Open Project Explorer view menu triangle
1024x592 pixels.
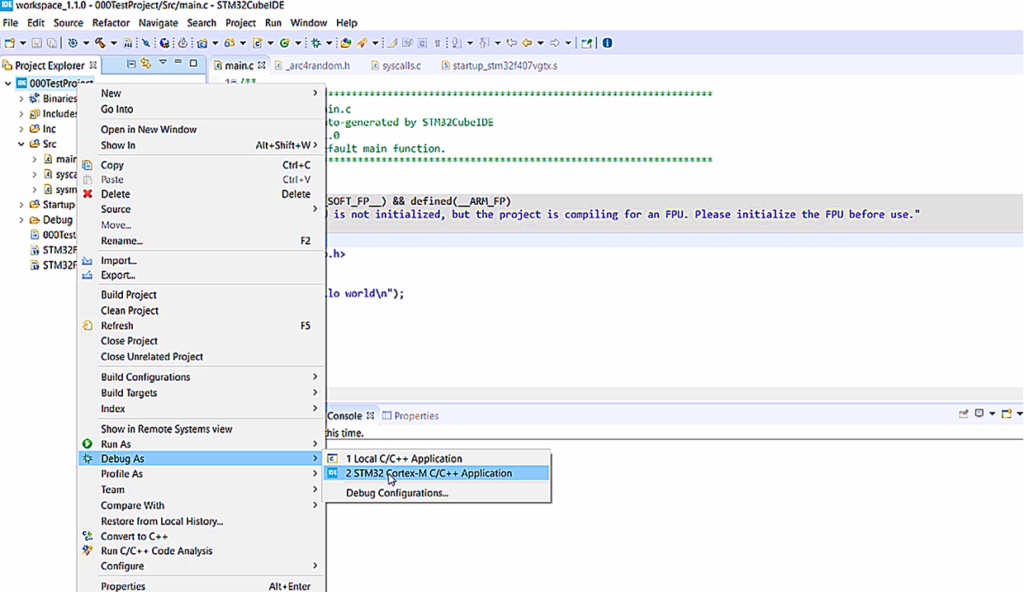tap(163, 63)
